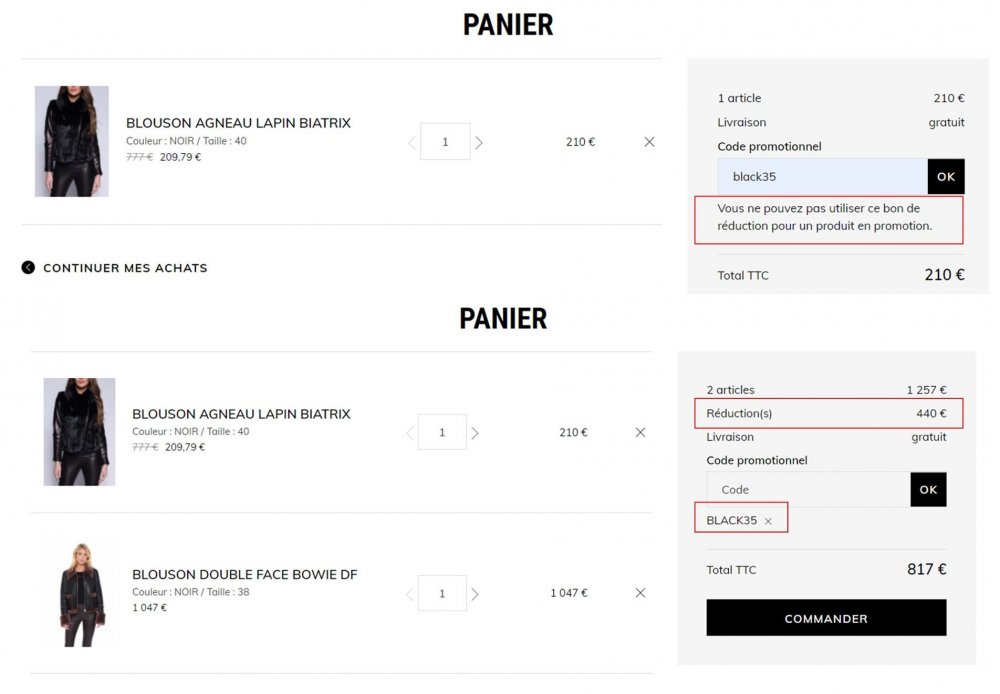
Task: Increase quantity in the upper cart's Biatrix row
Action: (x=479, y=142)
